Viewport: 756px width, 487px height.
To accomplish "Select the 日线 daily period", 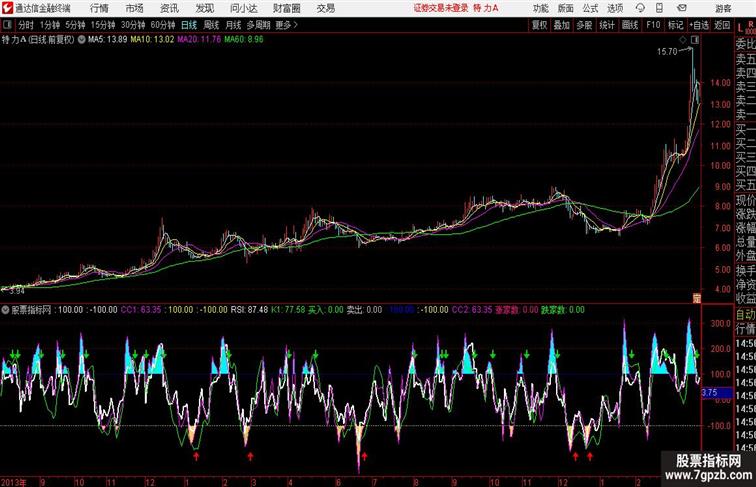I will (x=189, y=25).
